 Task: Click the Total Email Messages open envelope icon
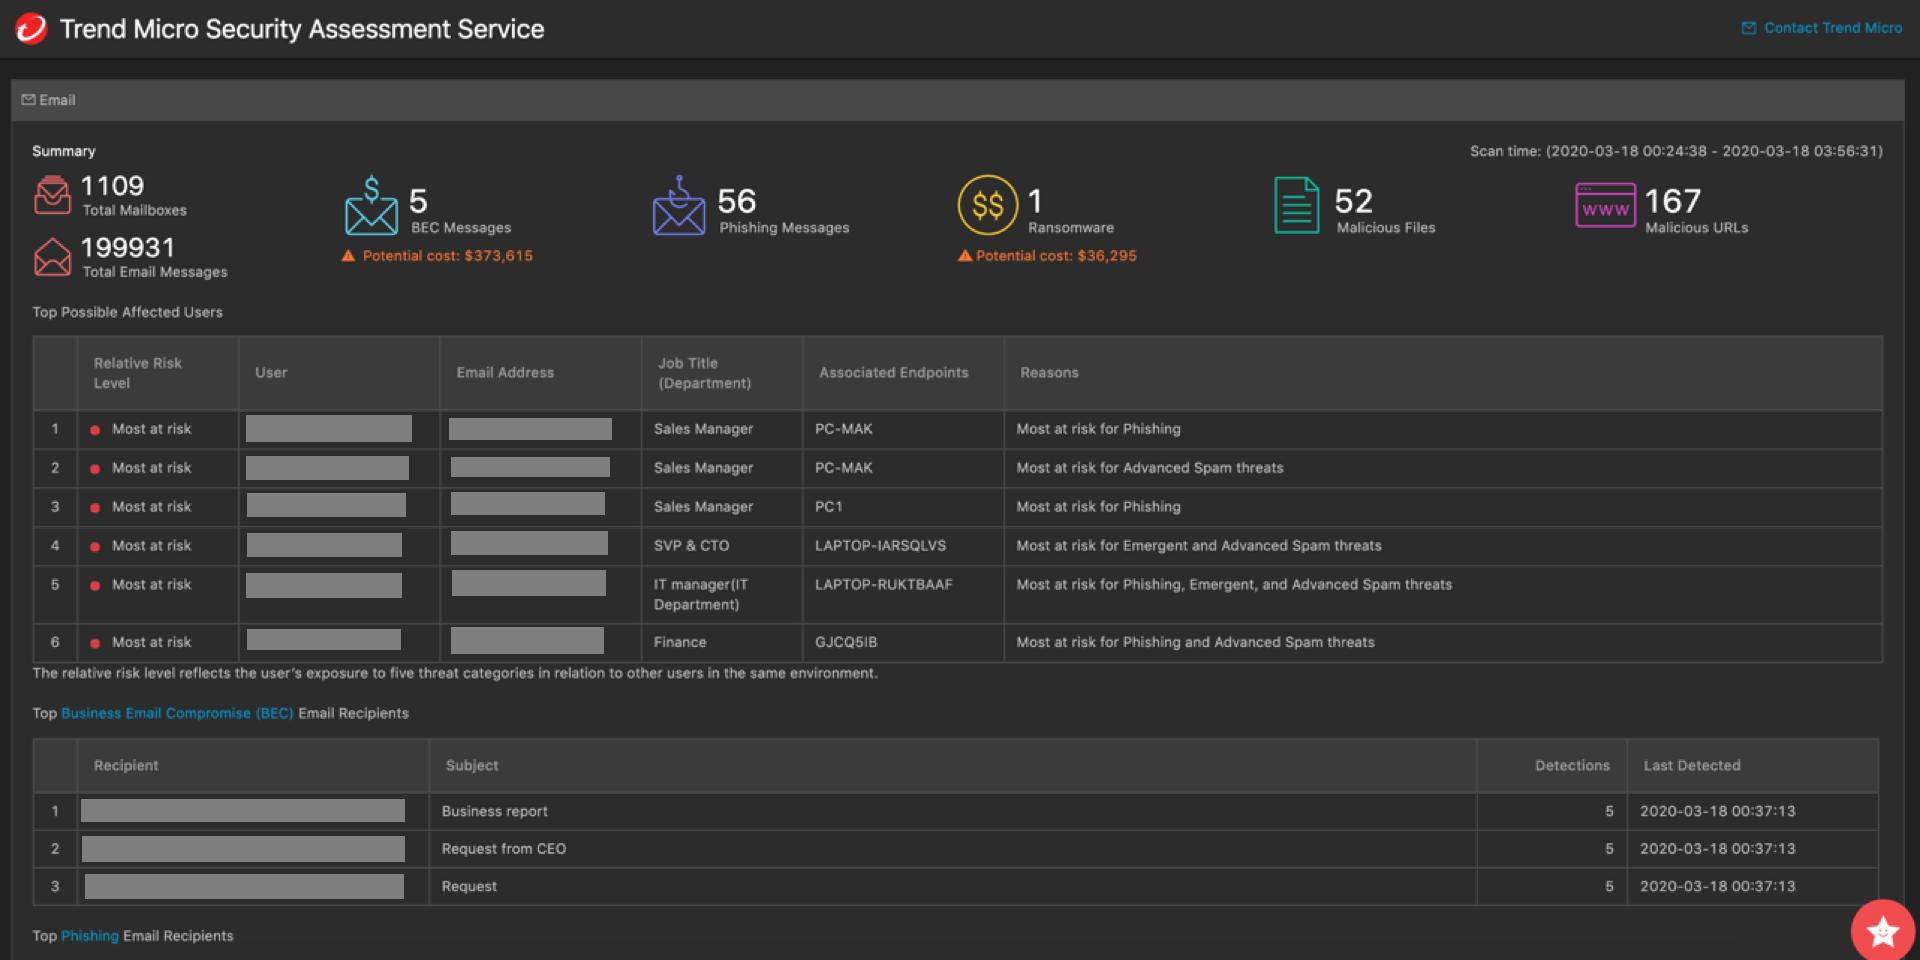click(52, 257)
